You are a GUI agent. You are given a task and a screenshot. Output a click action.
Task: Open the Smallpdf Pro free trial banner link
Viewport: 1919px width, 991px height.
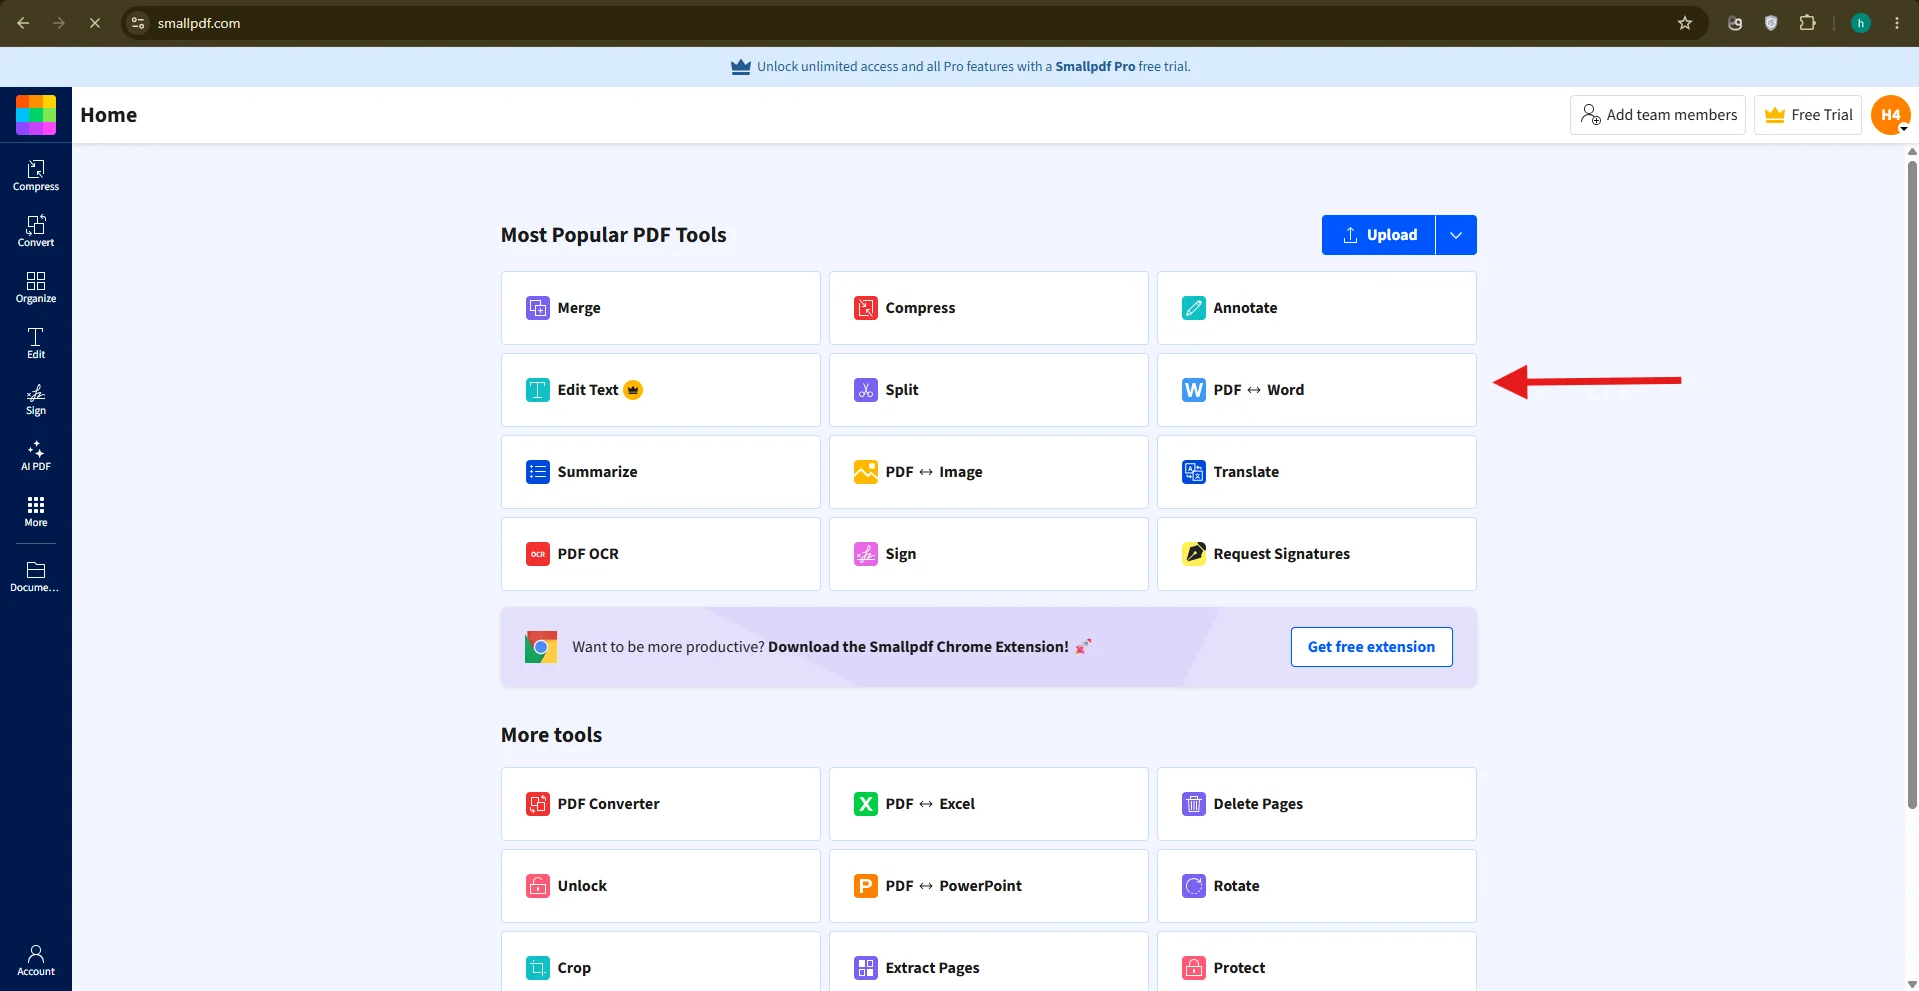click(x=961, y=67)
